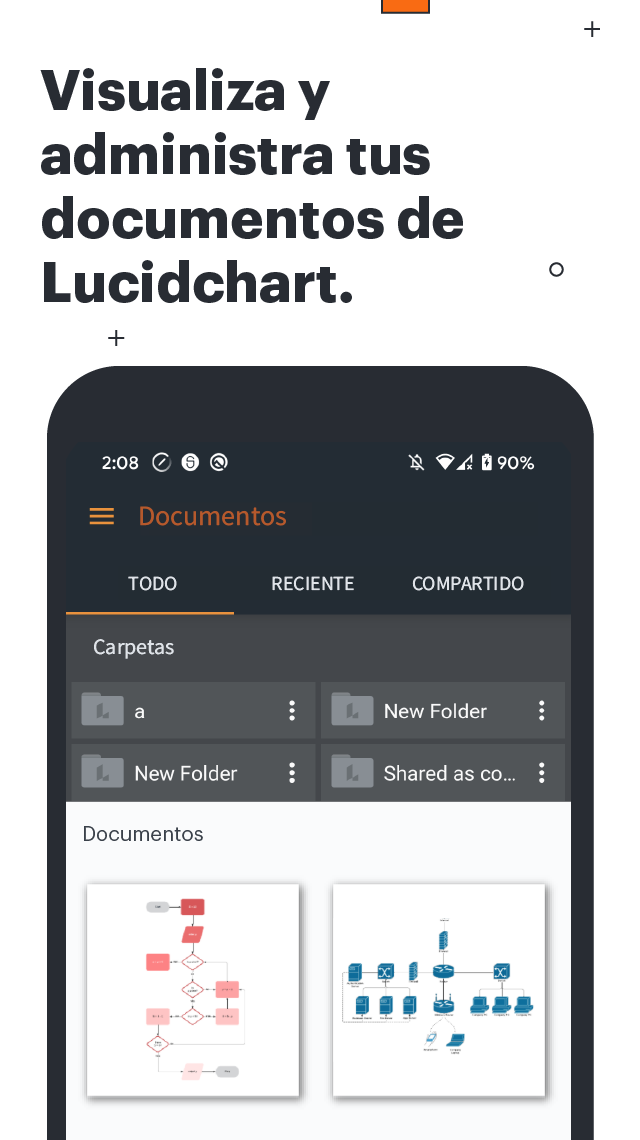Open the red flowchart document thumbnail
This screenshot has width=640, height=1140.
tap(193, 990)
